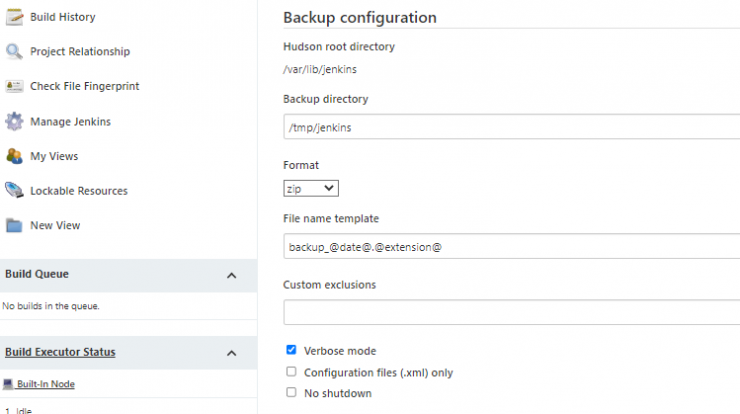Click the Check File Fingerprint icon
Viewport: 740px width, 414px height.
tap(14, 86)
